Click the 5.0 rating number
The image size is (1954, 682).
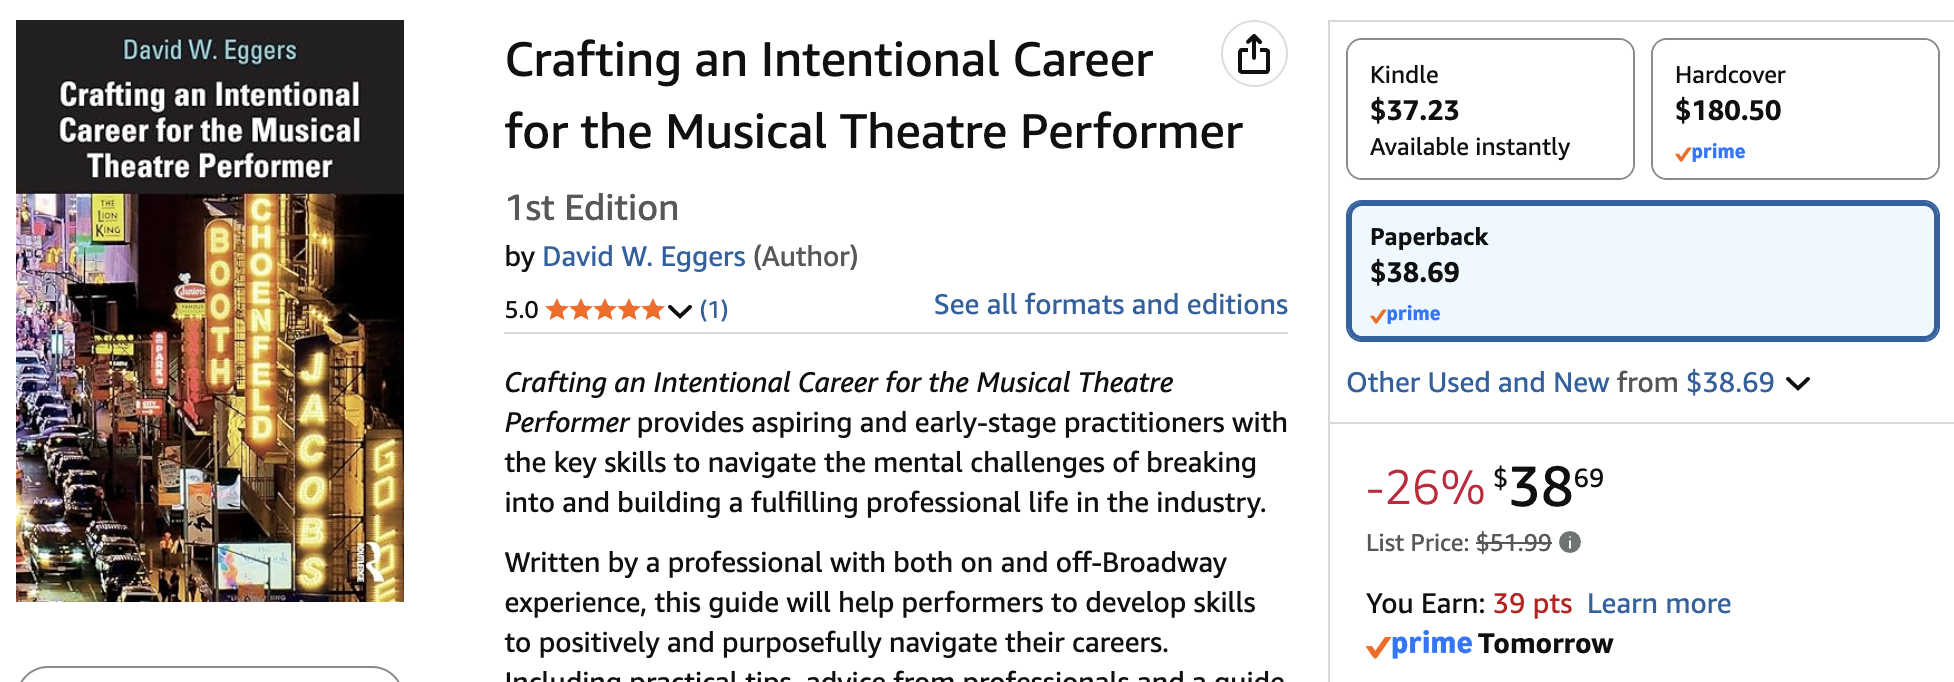tap(521, 310)
